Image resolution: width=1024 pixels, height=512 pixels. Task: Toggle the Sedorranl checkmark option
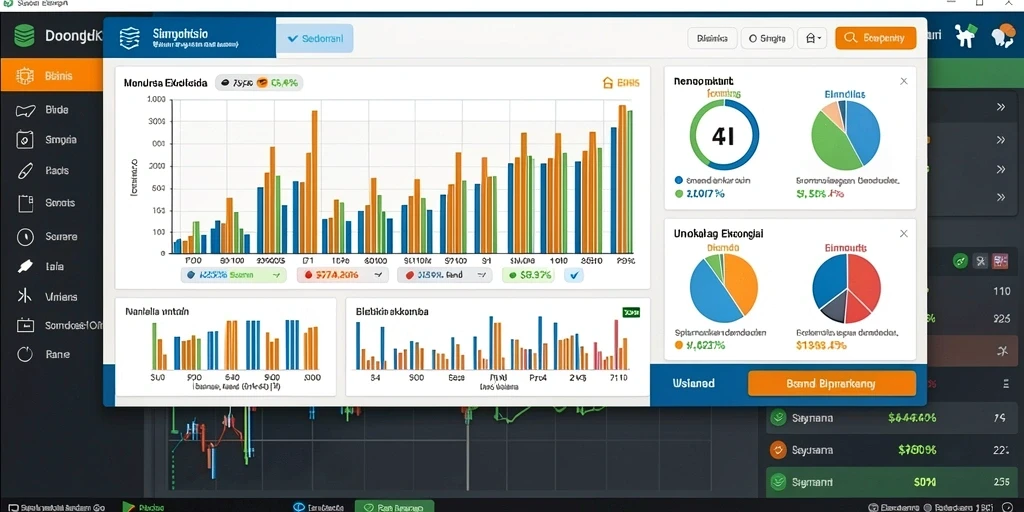click(314, 39)
